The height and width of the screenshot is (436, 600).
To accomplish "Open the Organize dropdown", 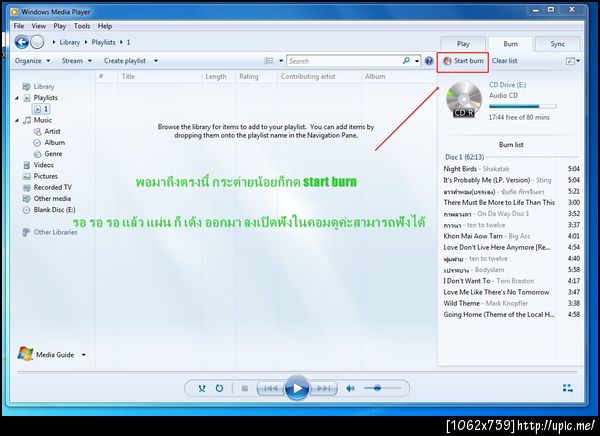I will pyautogui.click(x=33, y=60).
